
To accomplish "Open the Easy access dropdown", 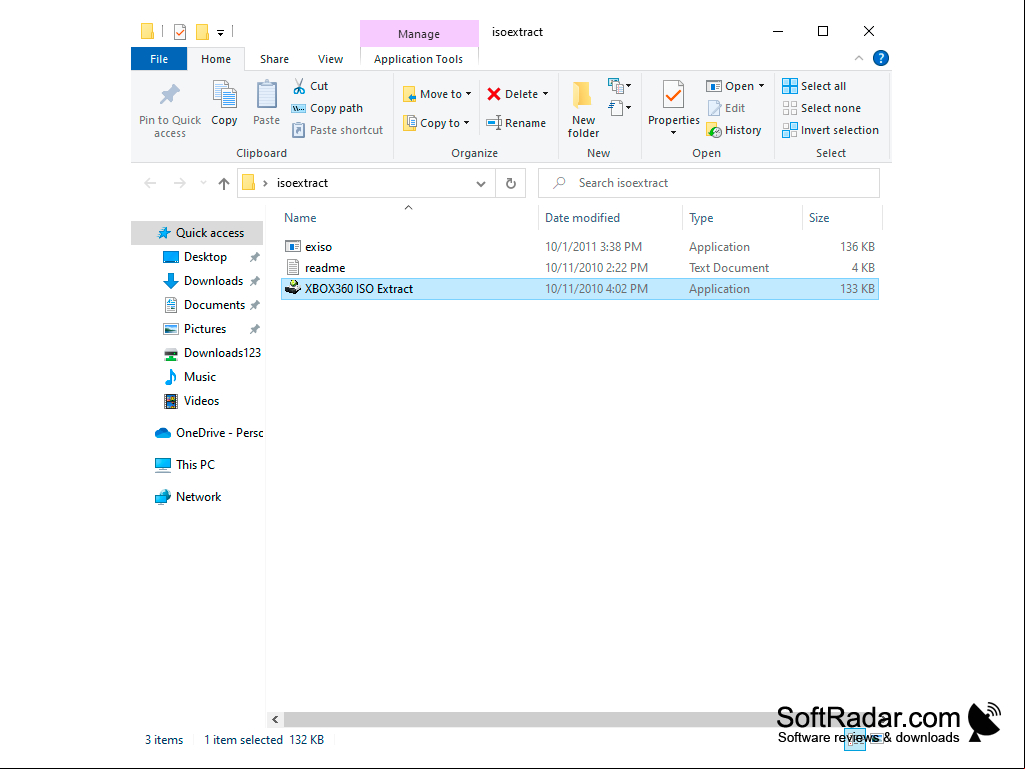I will tap(619, 107).
